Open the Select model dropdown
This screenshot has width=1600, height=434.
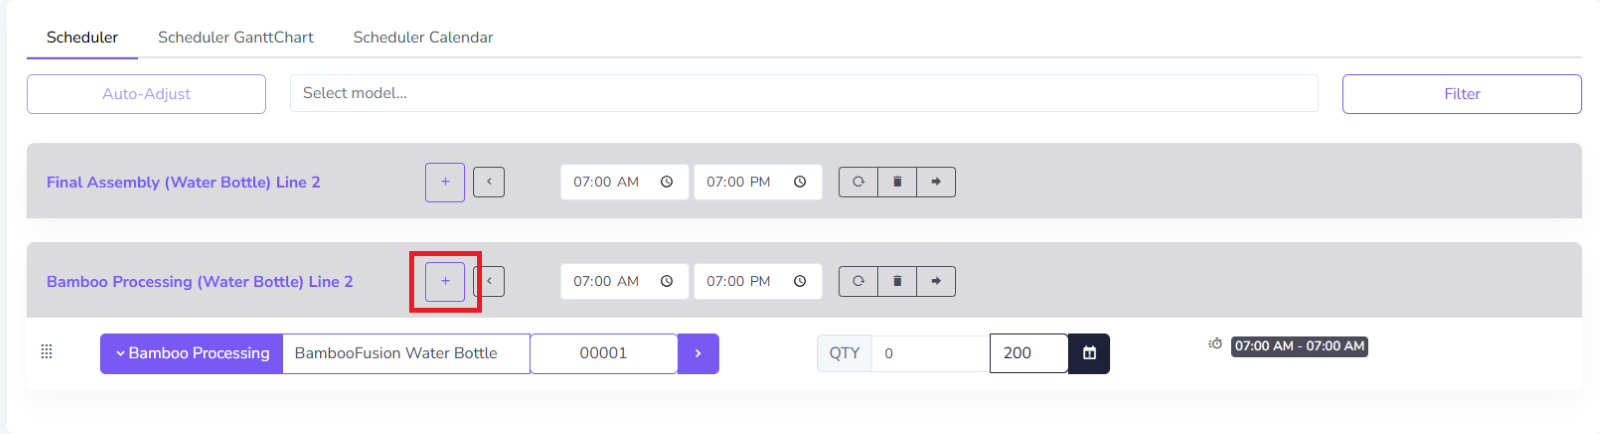click(x=803, y=93)
